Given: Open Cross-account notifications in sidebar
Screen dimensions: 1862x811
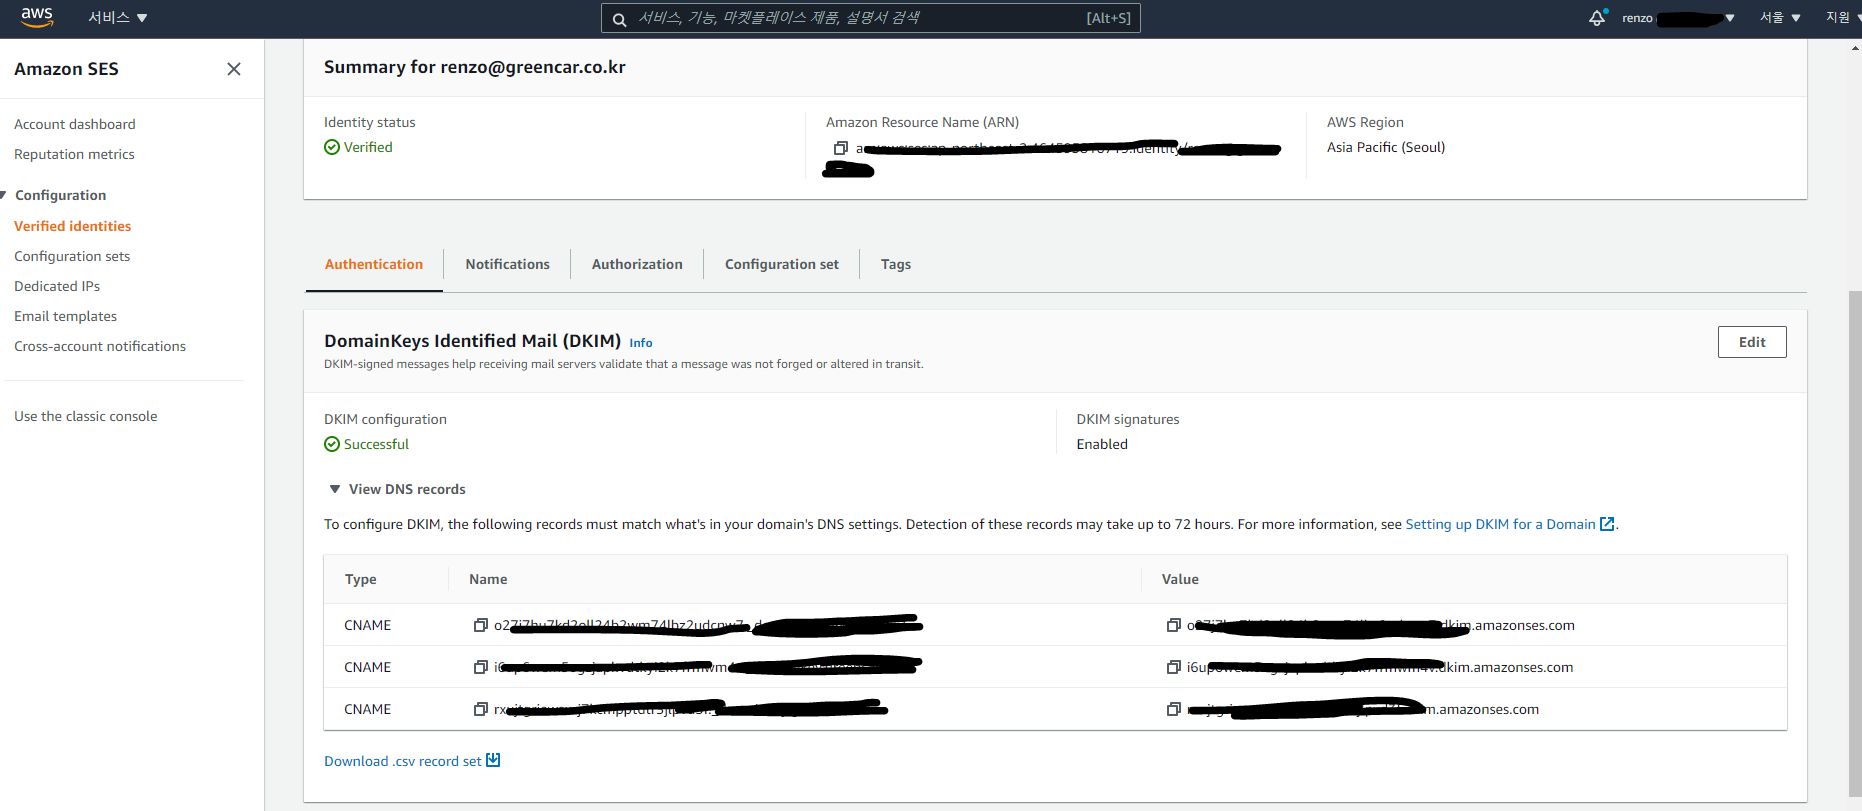Looking at the screenshot, I should (100, 346).
